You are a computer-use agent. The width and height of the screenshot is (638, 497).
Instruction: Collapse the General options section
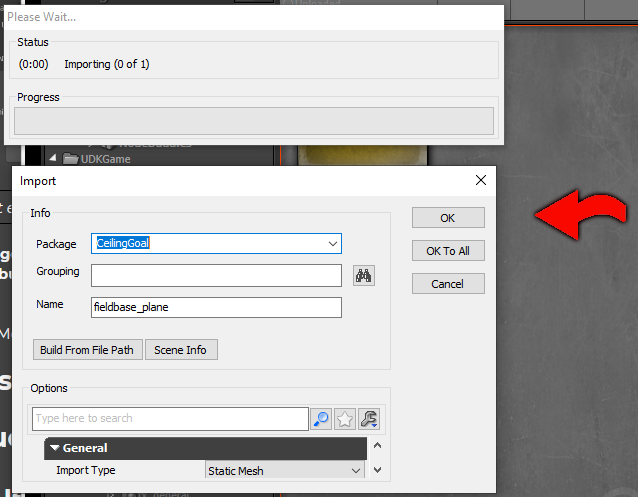tap(55, 448)
